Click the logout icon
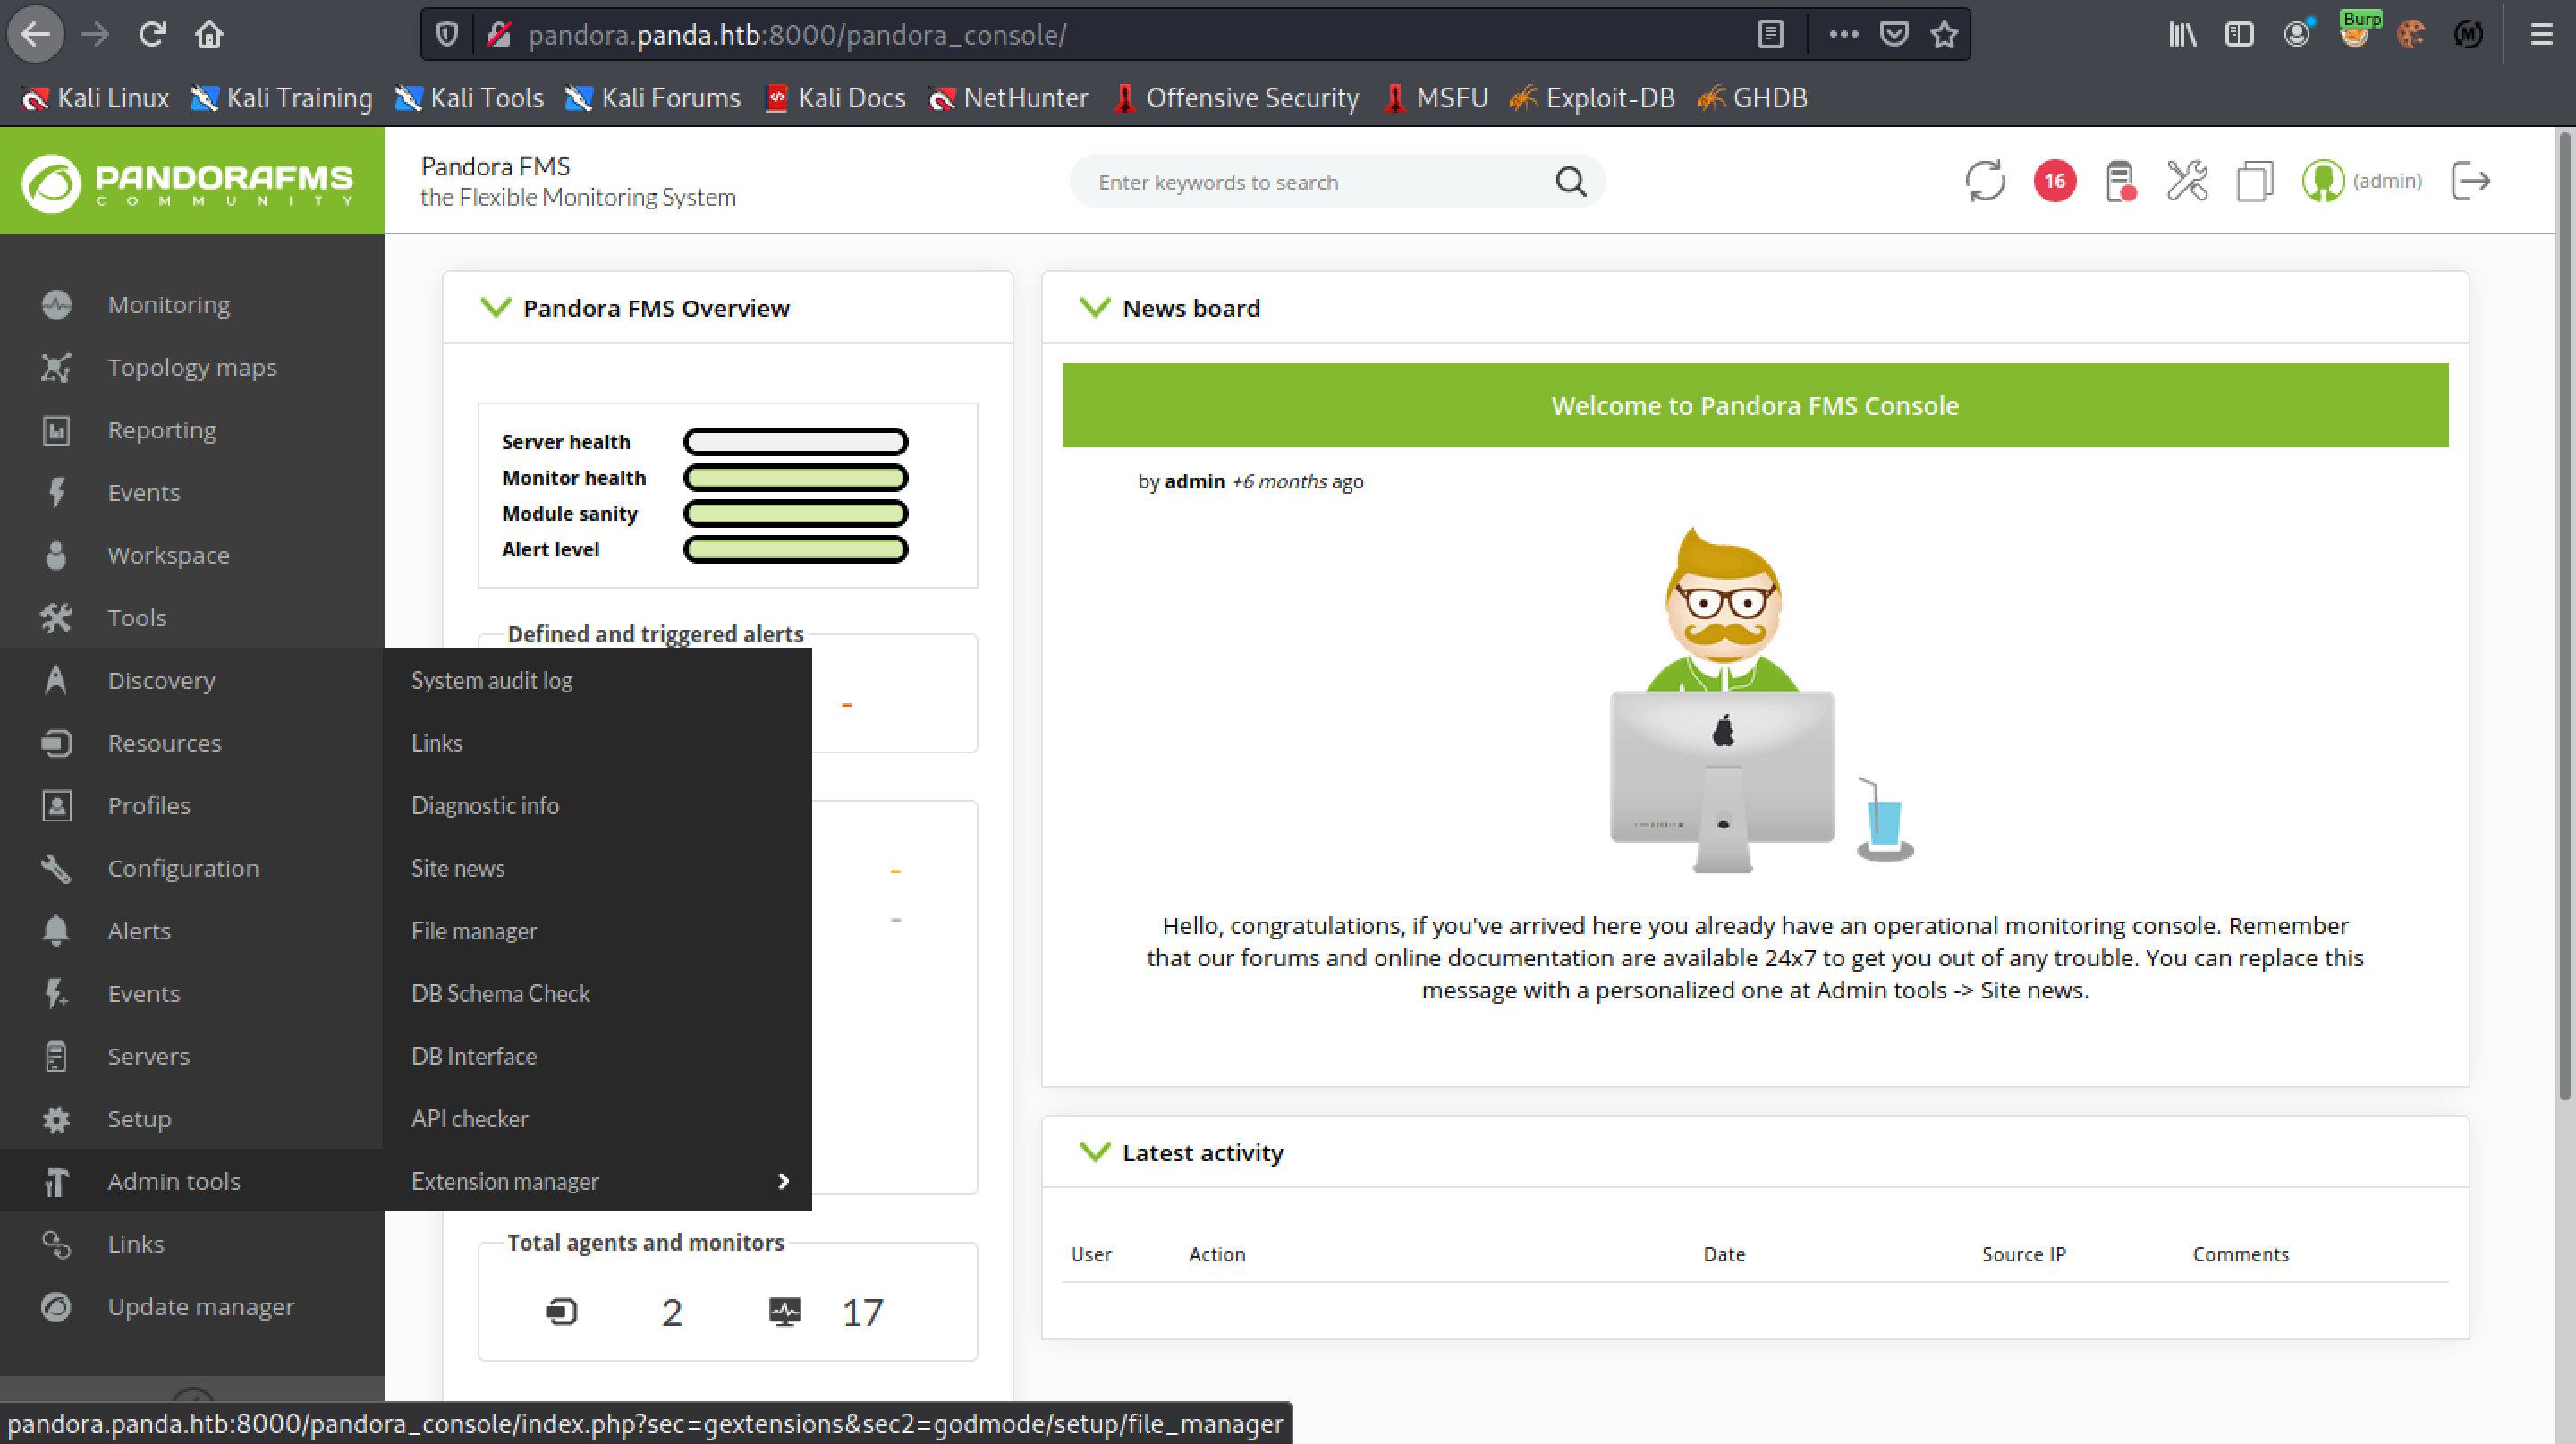2576x1444 pixels. 2471,181
